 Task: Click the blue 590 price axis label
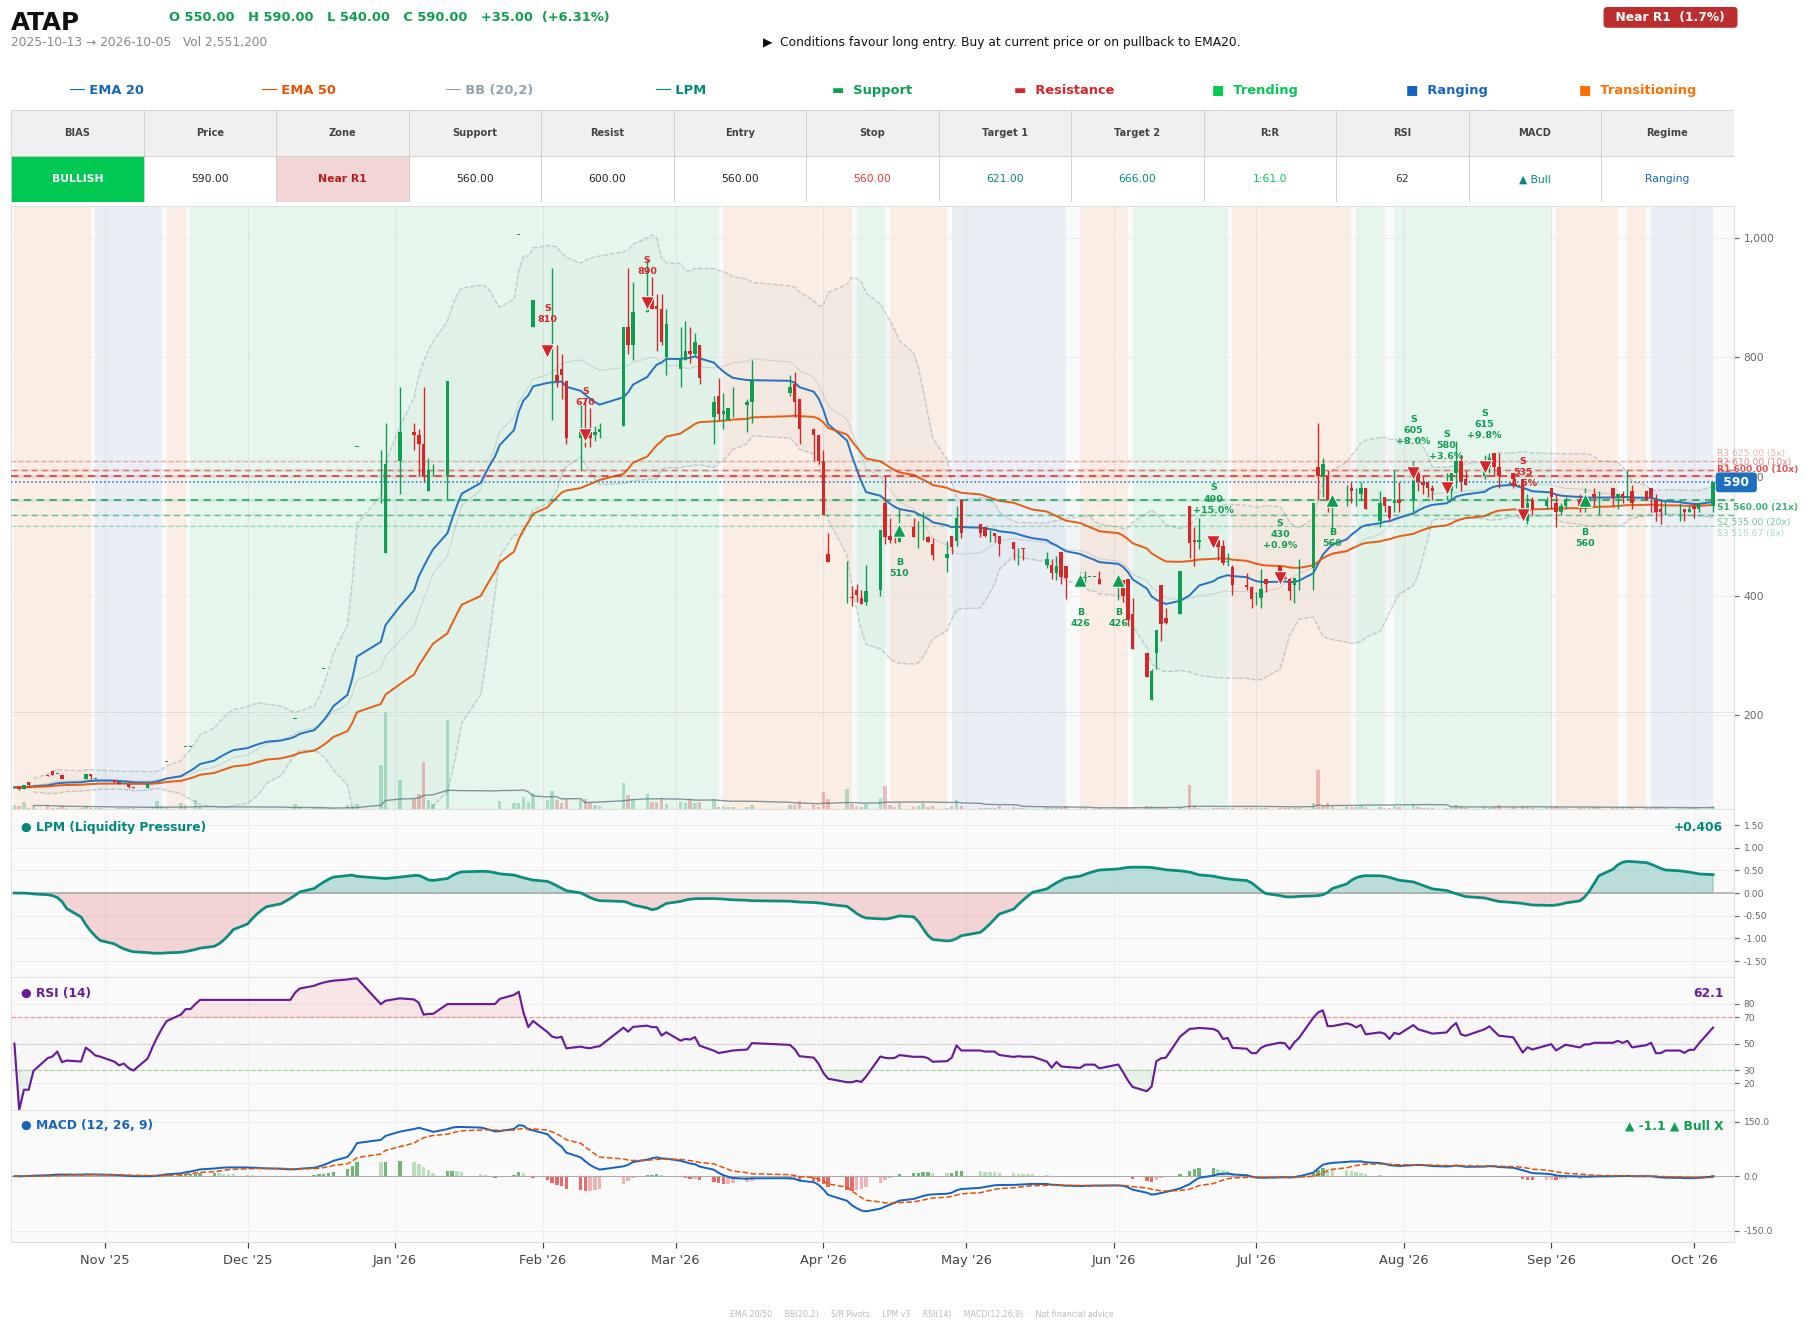click(x=1735, y=482)
